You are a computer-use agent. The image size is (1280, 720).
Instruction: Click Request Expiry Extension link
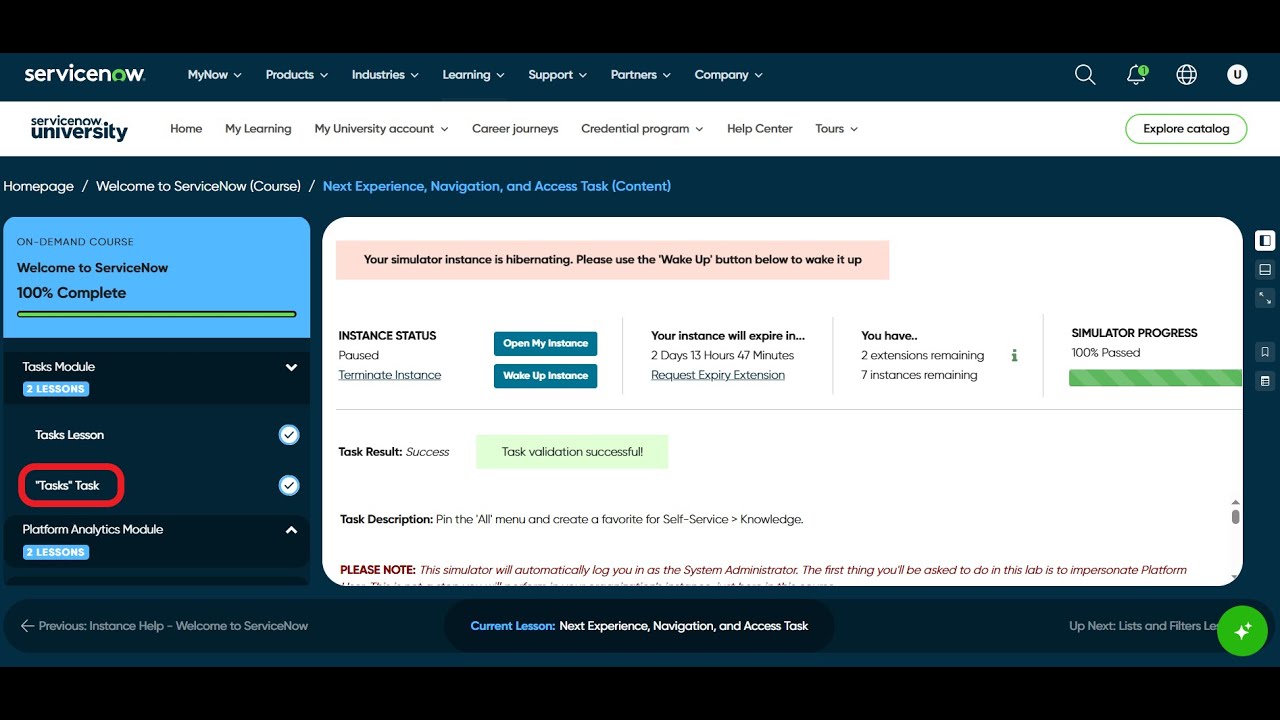(718, 375)
